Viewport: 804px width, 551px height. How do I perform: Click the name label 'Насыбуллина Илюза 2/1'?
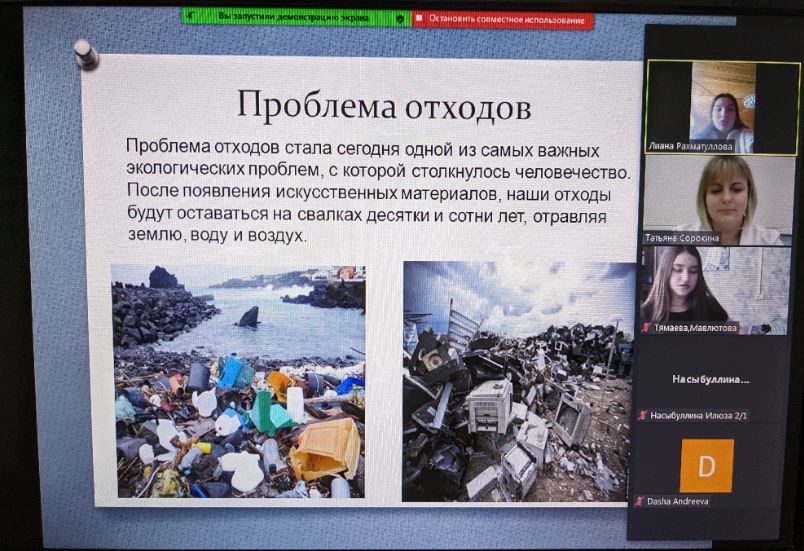698,415
